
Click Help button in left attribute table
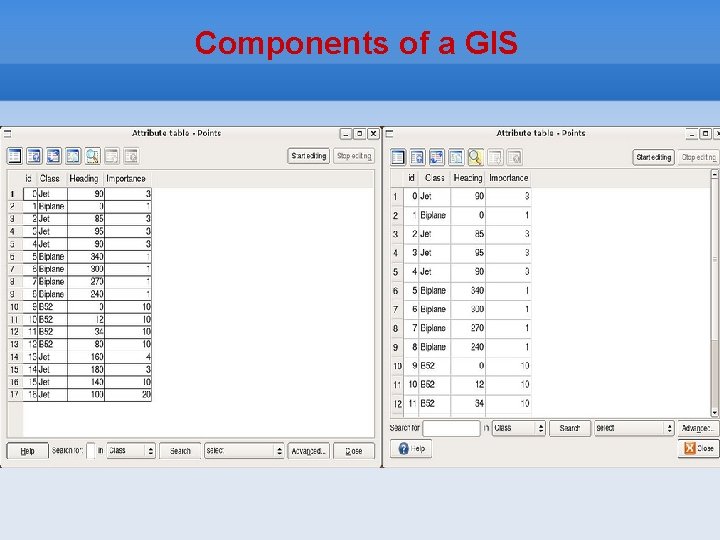point(28,451)
